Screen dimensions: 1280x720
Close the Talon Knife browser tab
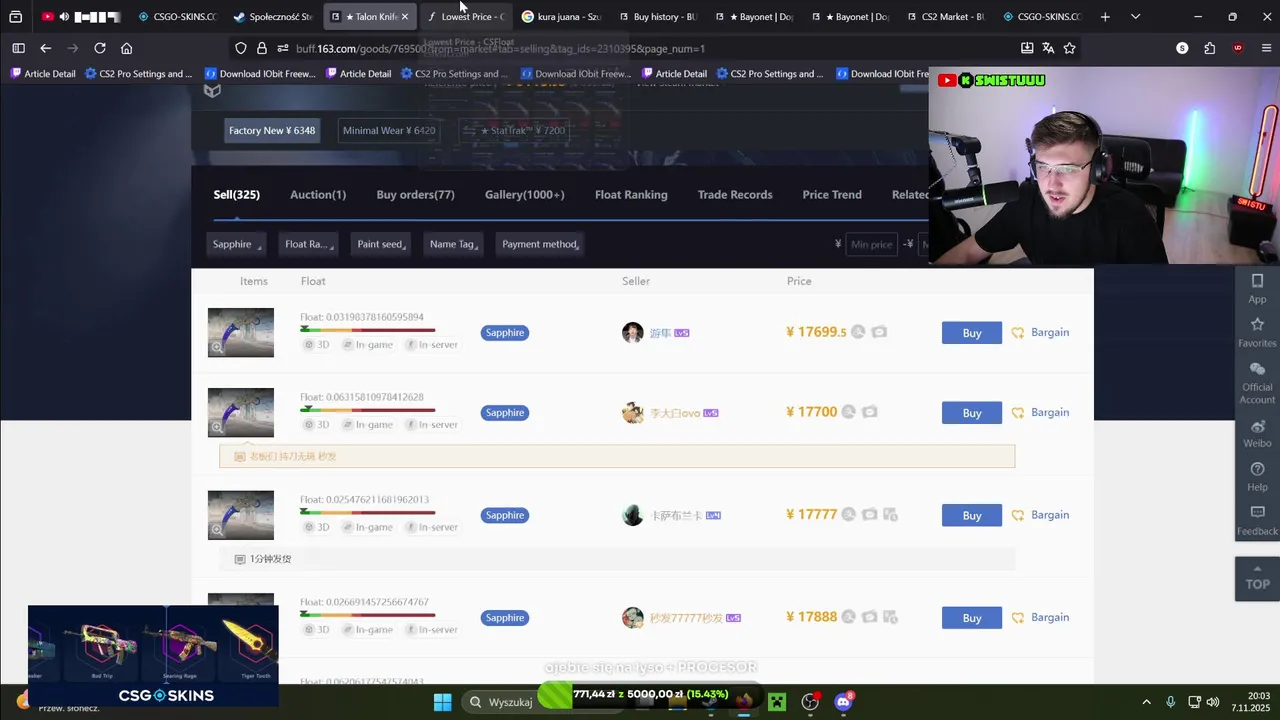pos(404,17)
